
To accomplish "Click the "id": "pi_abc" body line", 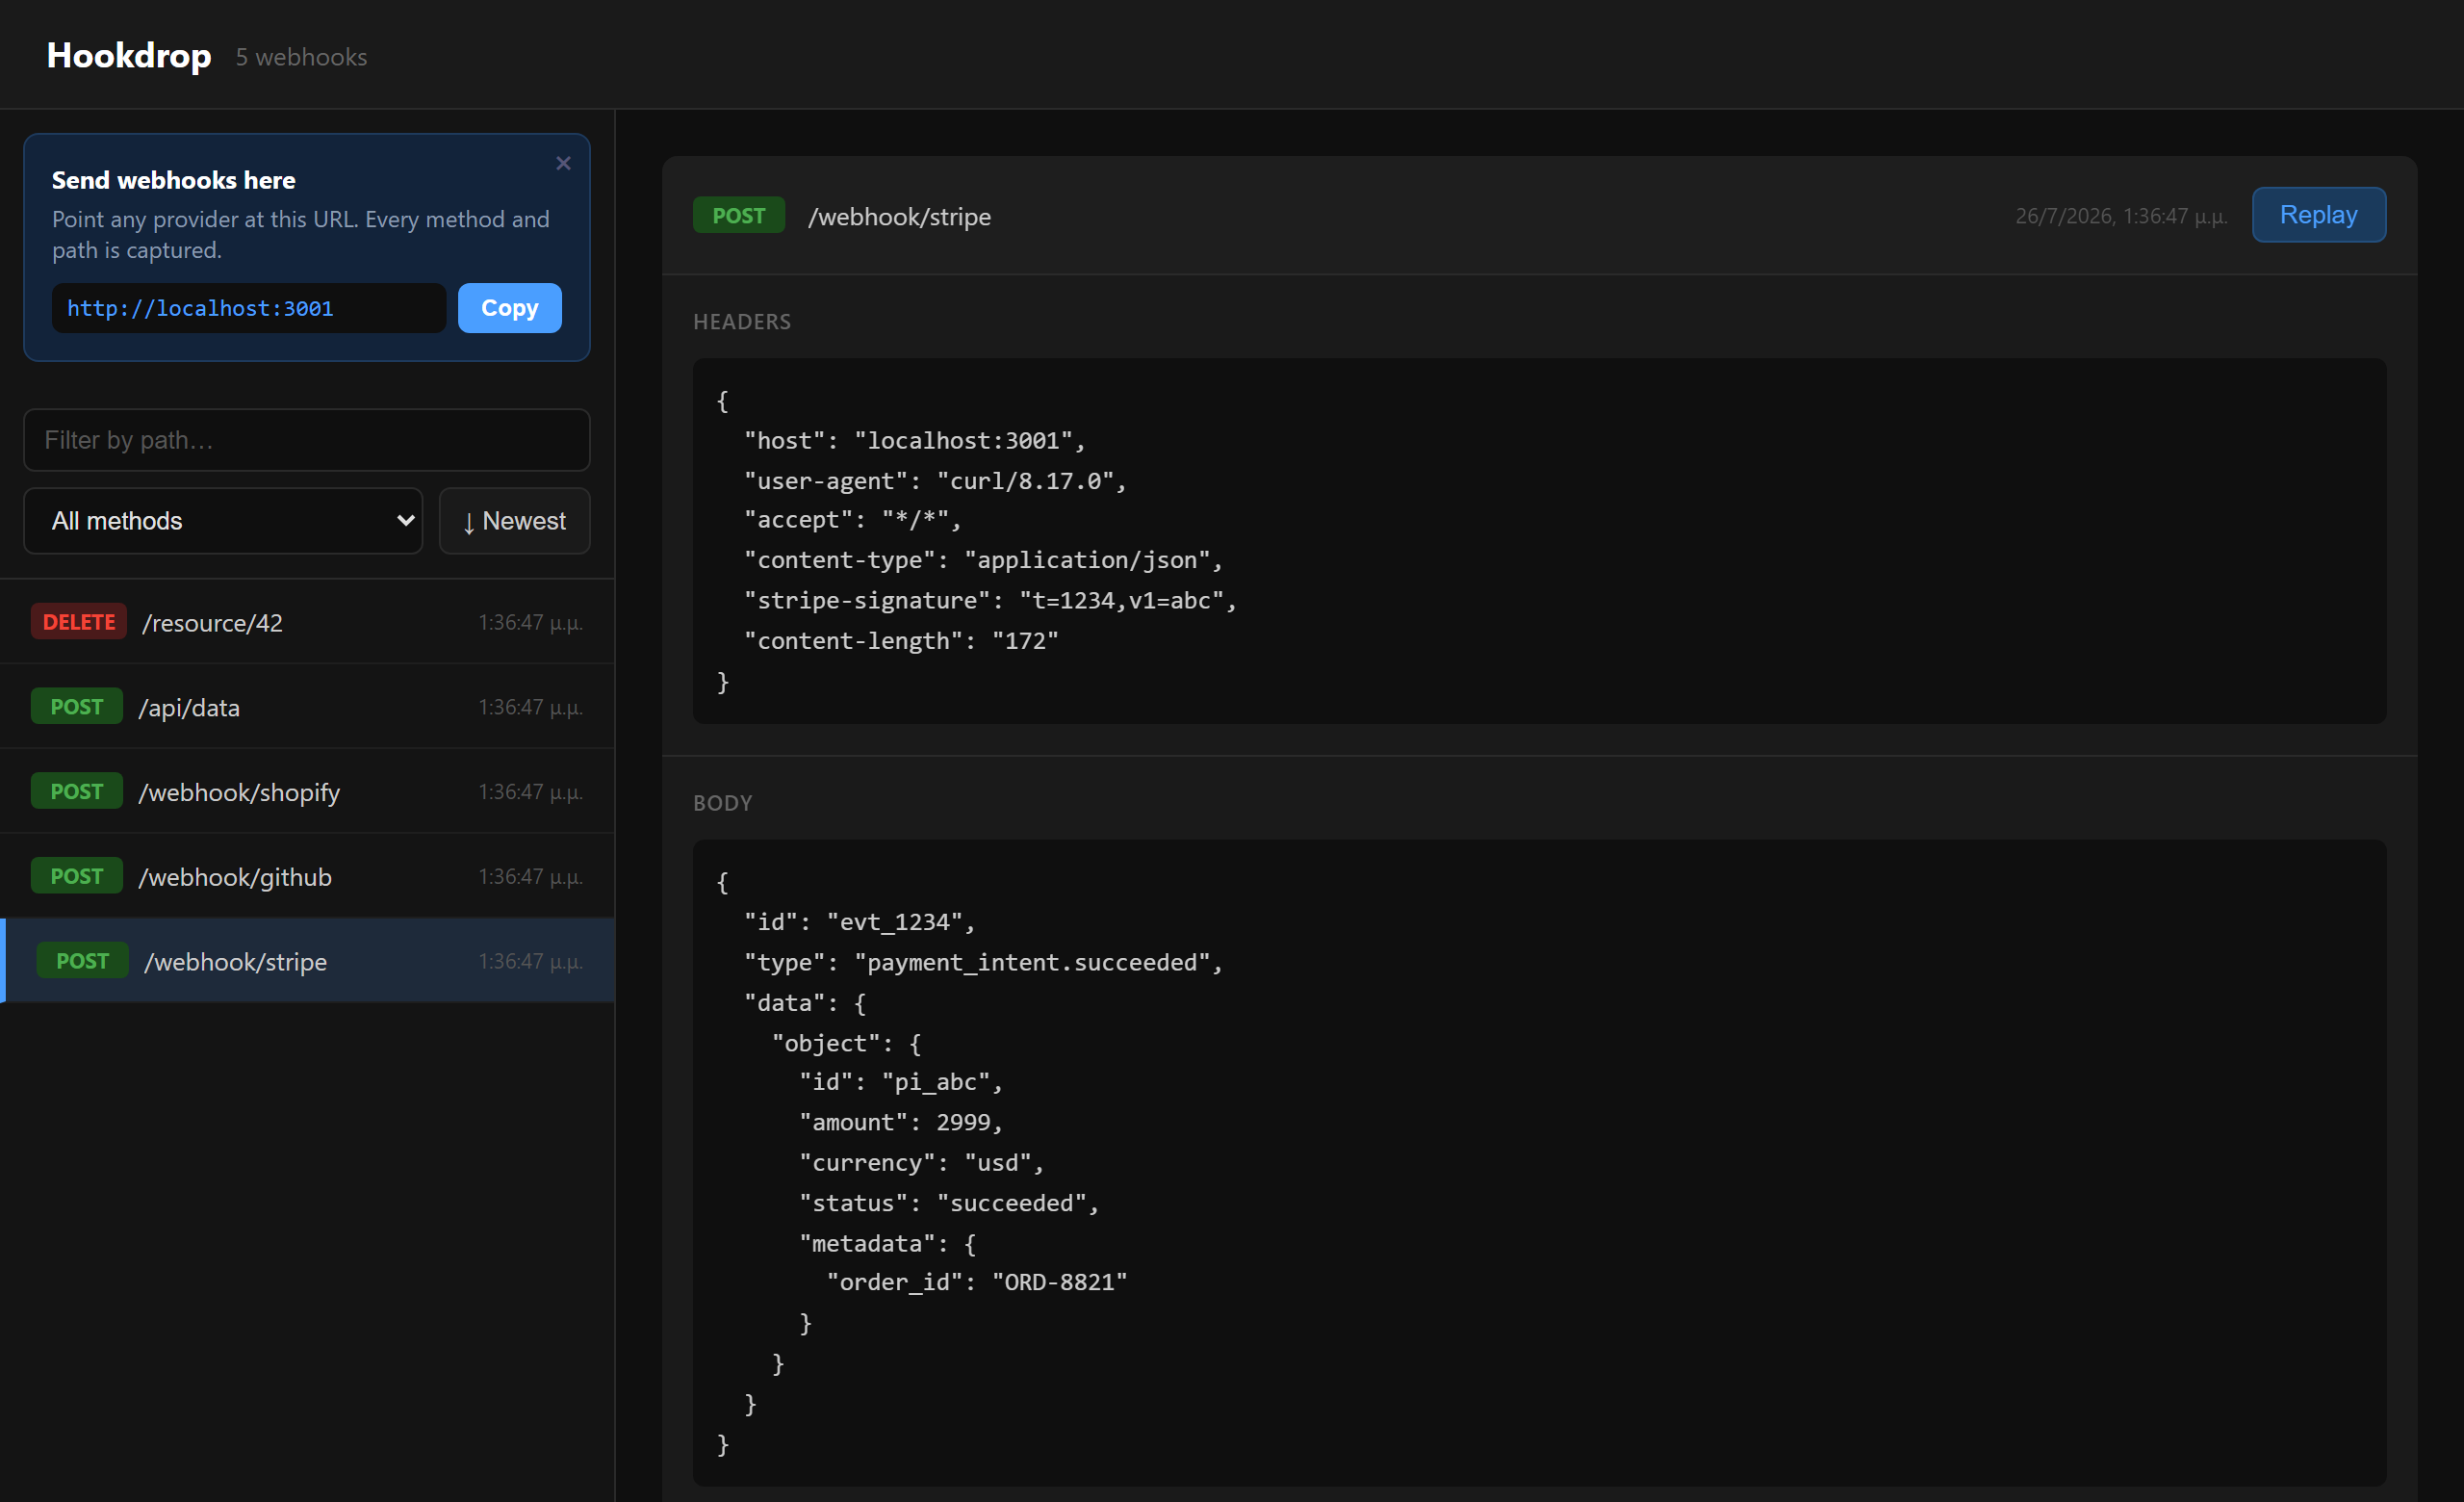I will tap(900, 1082).
